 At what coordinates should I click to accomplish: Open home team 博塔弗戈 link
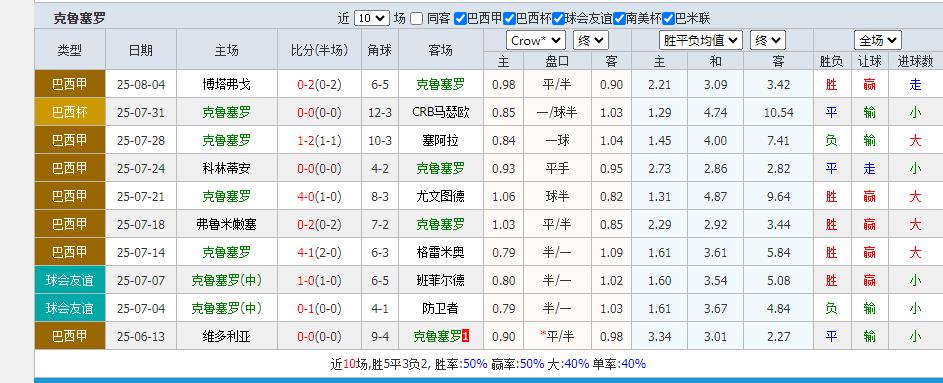point(226,84)
